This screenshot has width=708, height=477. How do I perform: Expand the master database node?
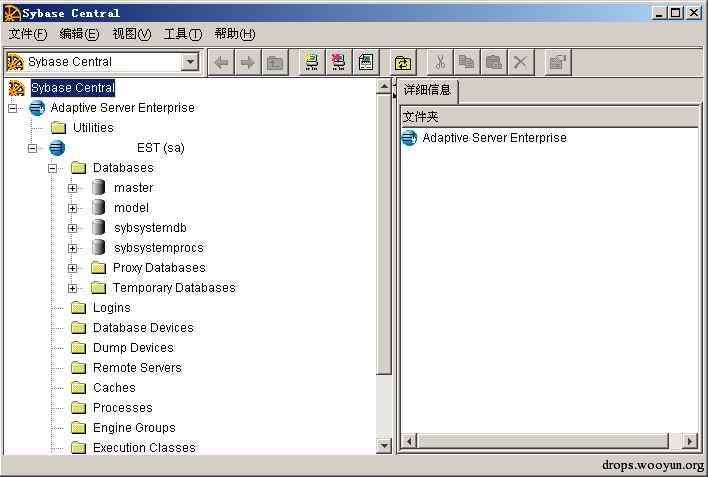pos(72,188)
